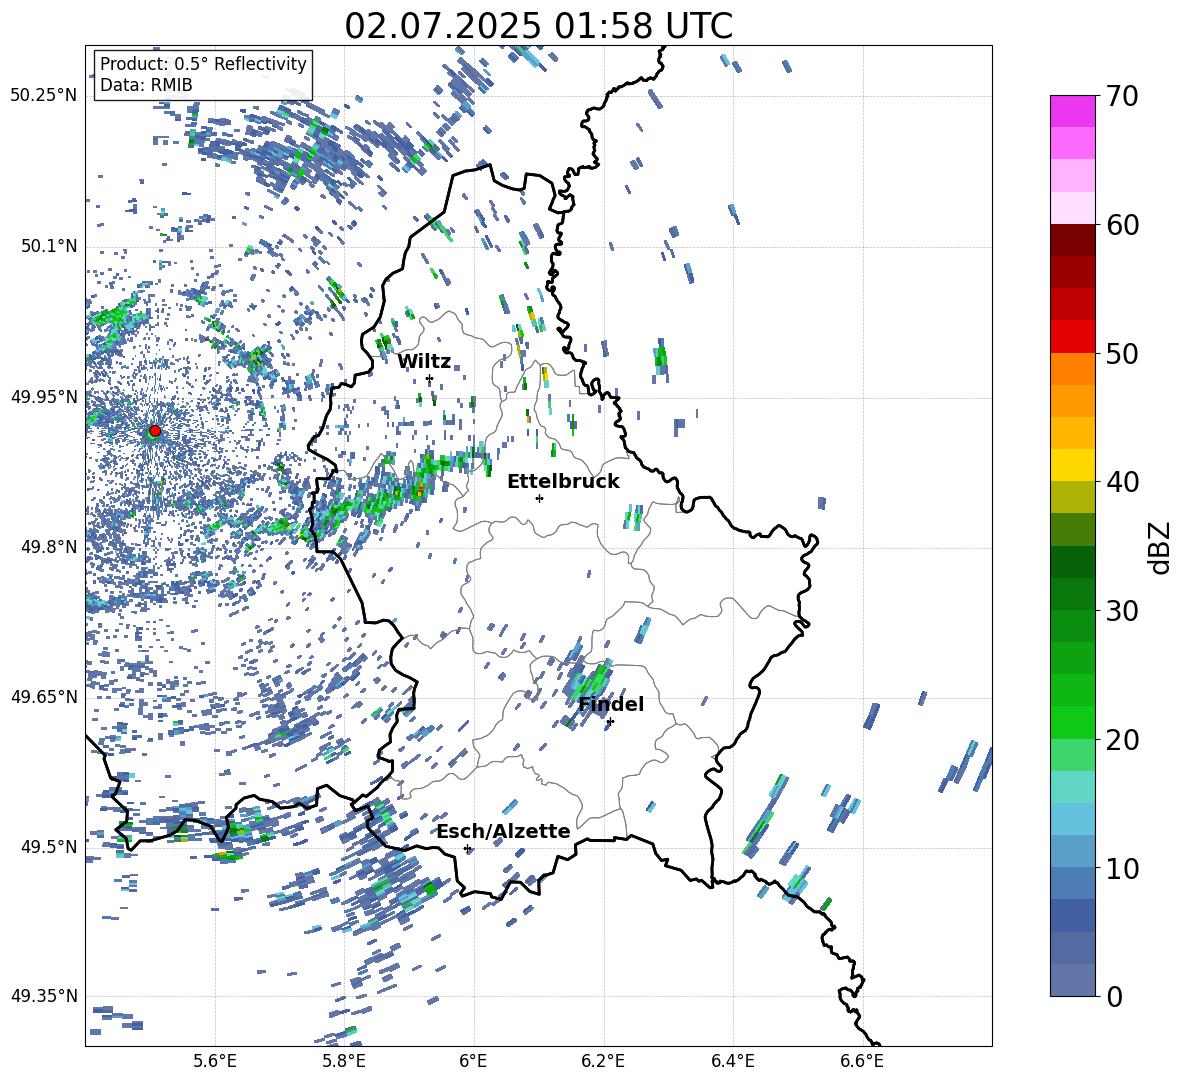Click the Ettelbruck city label
This screenshot has width=1184, height=1081.
click(563, 482)
